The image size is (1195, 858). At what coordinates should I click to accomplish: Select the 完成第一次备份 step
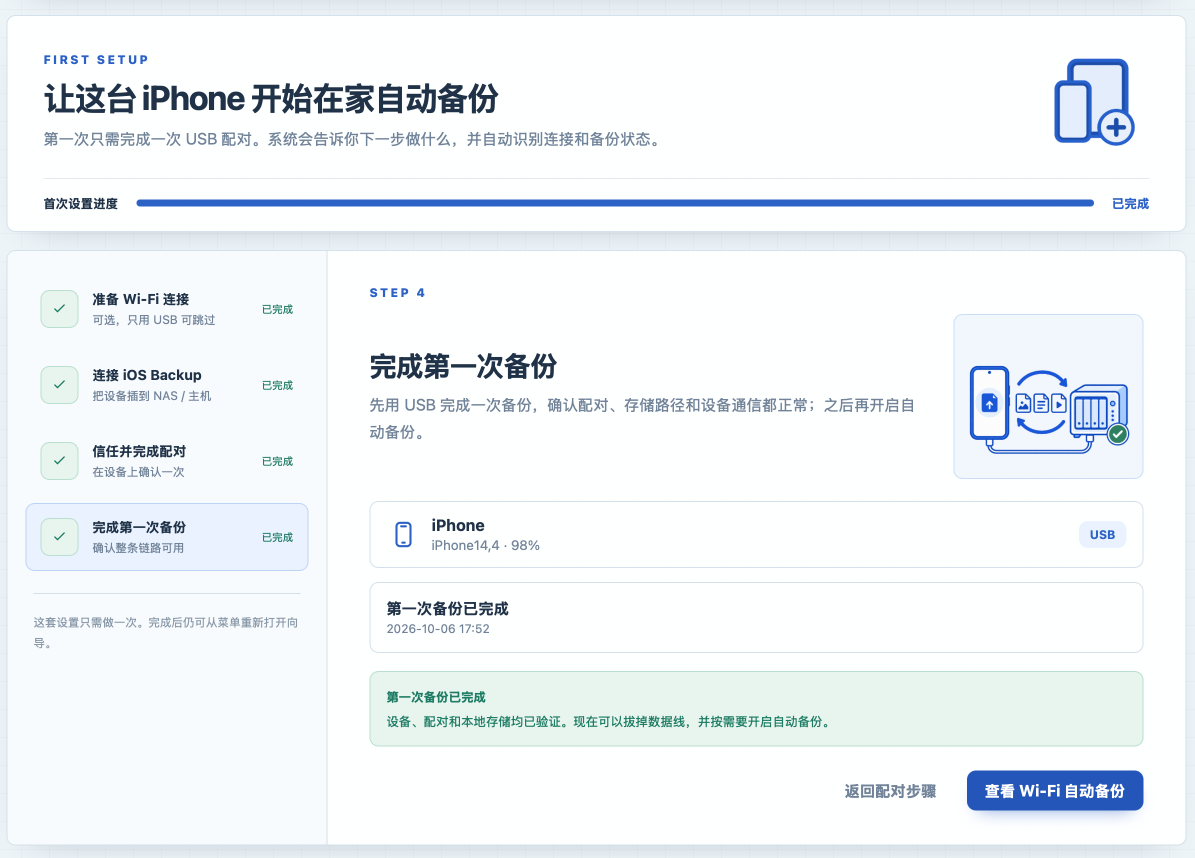click(167, 537)
